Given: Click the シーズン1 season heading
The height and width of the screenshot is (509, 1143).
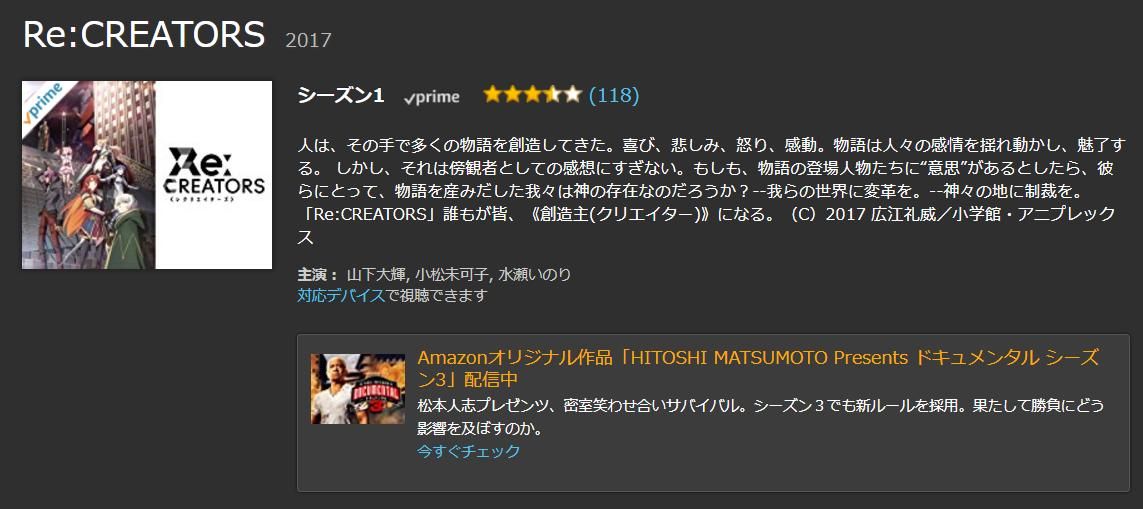Looking at the screenshot, I should (341, 96).
